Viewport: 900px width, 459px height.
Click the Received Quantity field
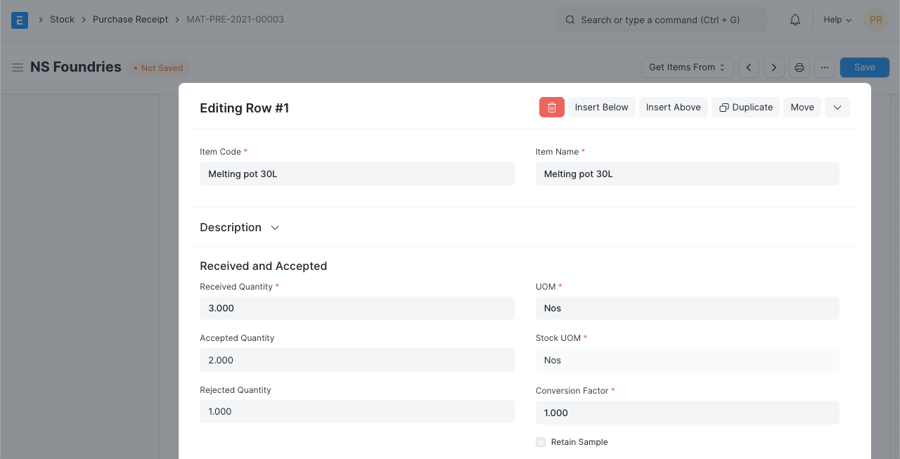(x=357, y=308)
